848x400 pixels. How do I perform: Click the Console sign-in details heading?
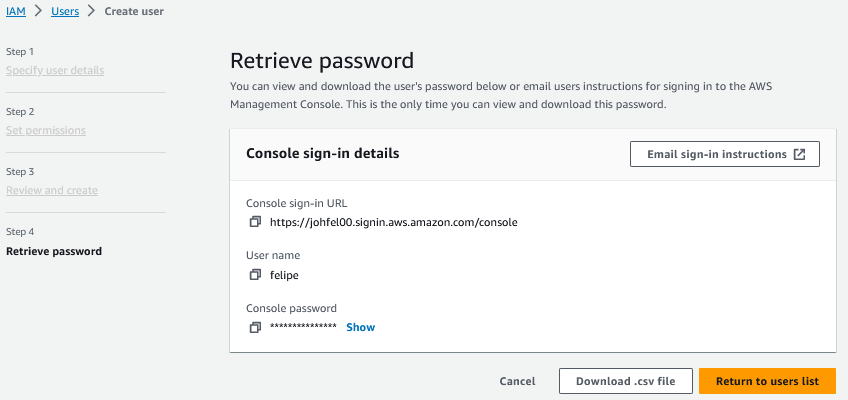[323, 154]
